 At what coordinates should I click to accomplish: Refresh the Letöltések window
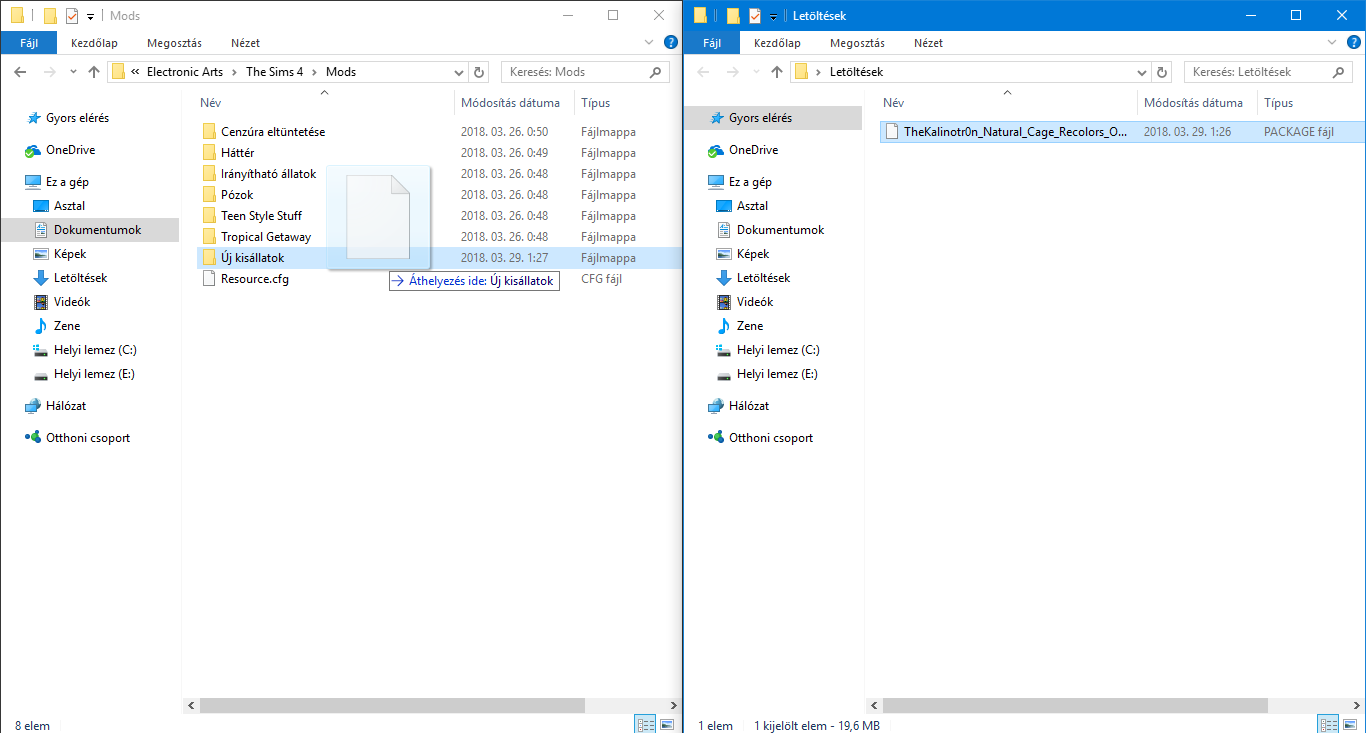[1162, 72]
